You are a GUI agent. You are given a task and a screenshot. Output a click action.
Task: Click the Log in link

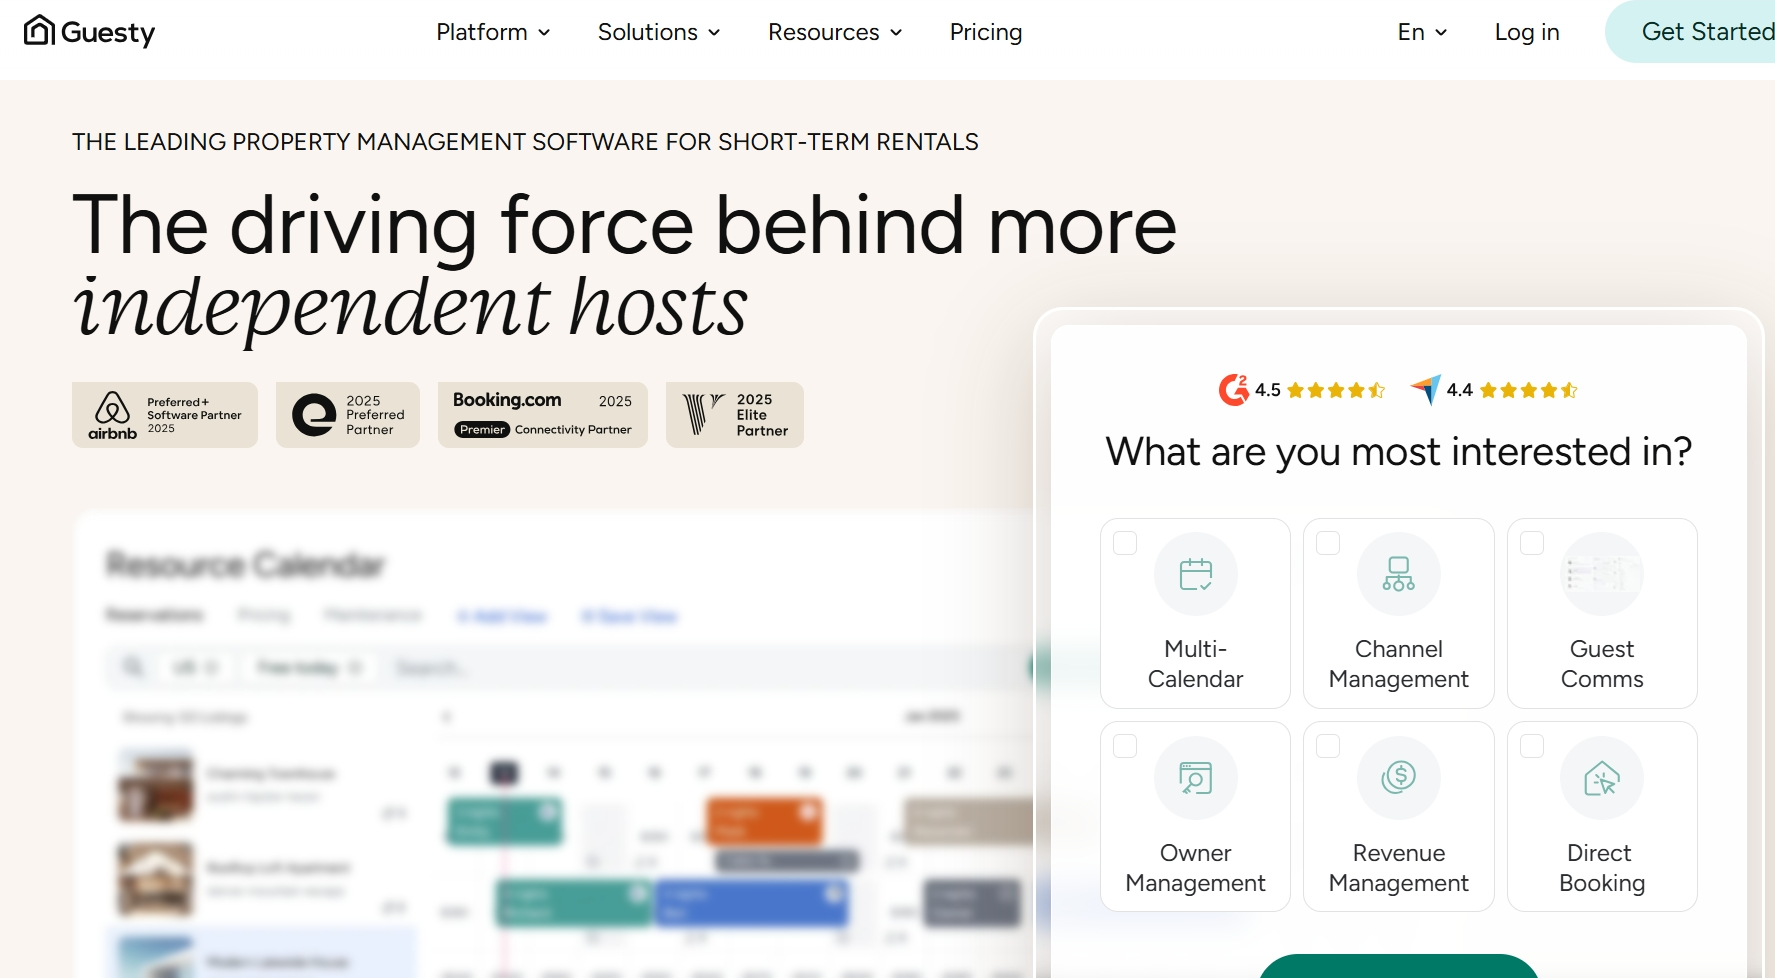(1527, 32)
